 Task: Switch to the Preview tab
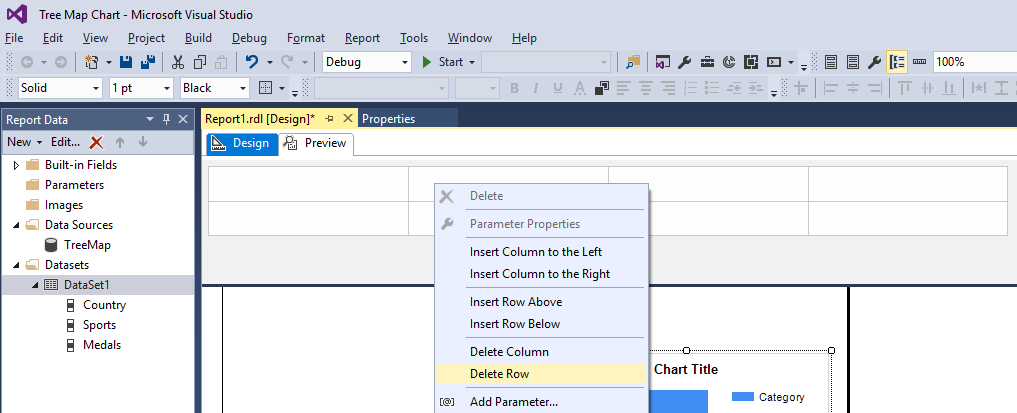317,143
